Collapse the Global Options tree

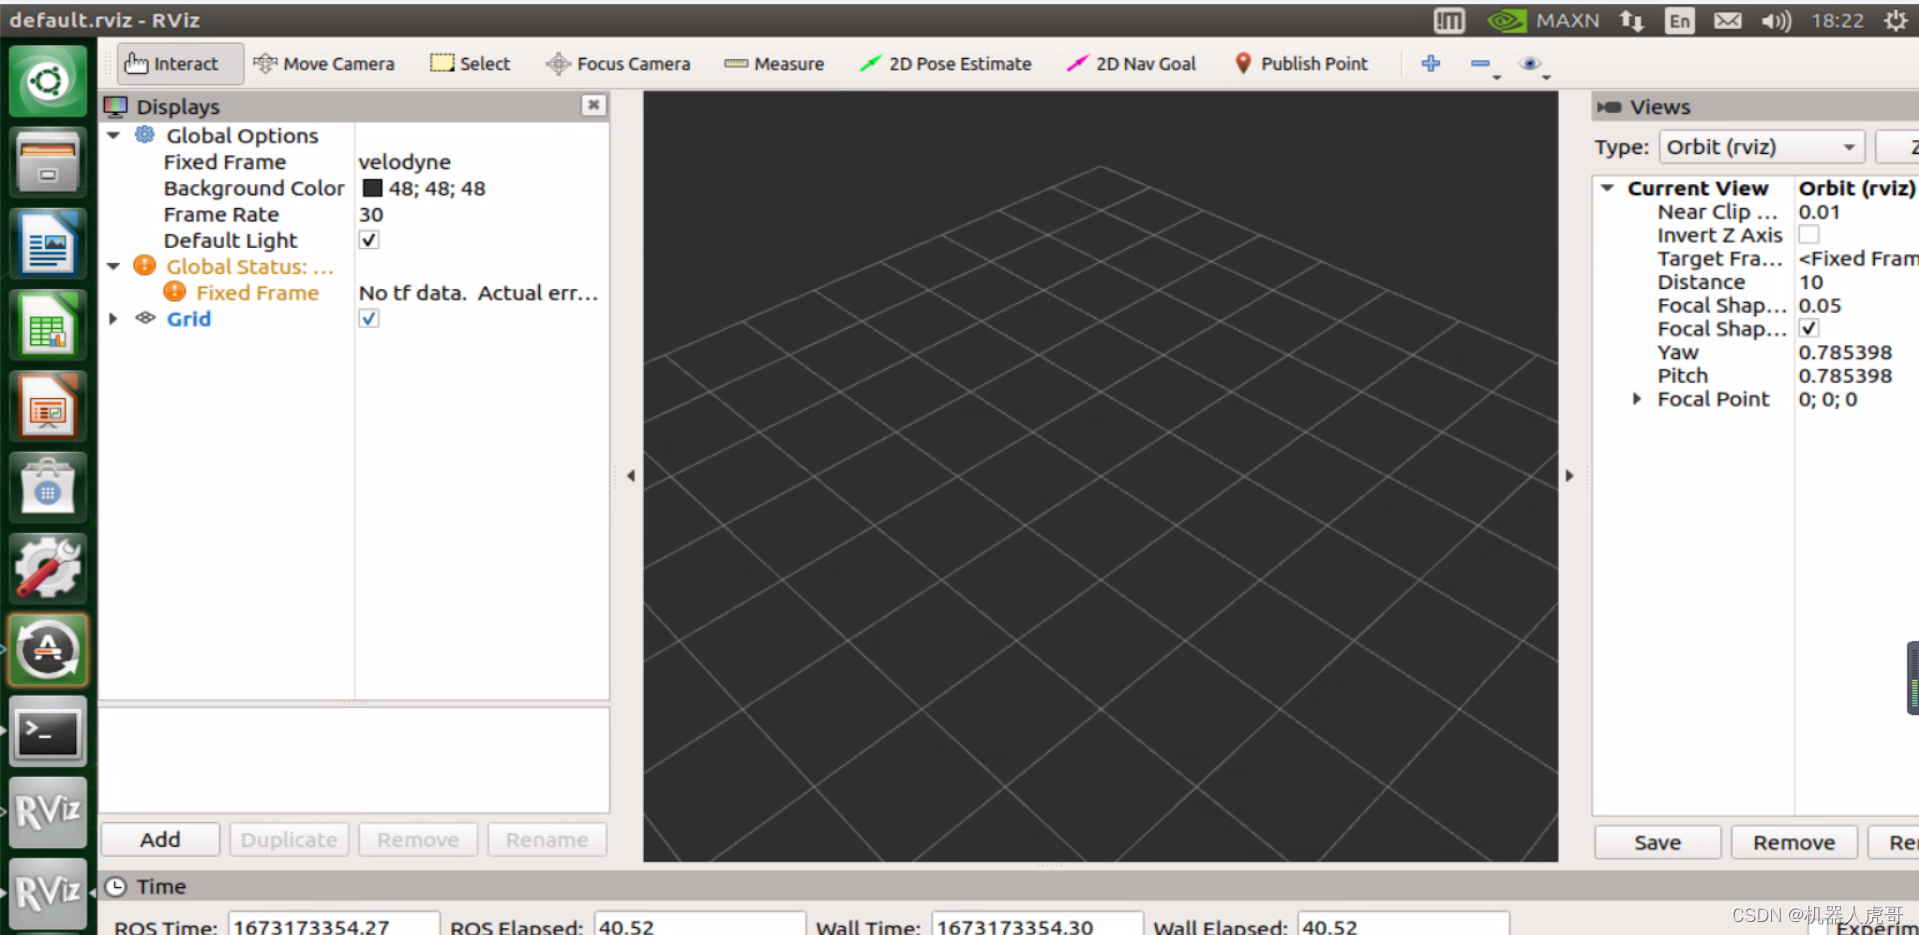pos(113,135)
